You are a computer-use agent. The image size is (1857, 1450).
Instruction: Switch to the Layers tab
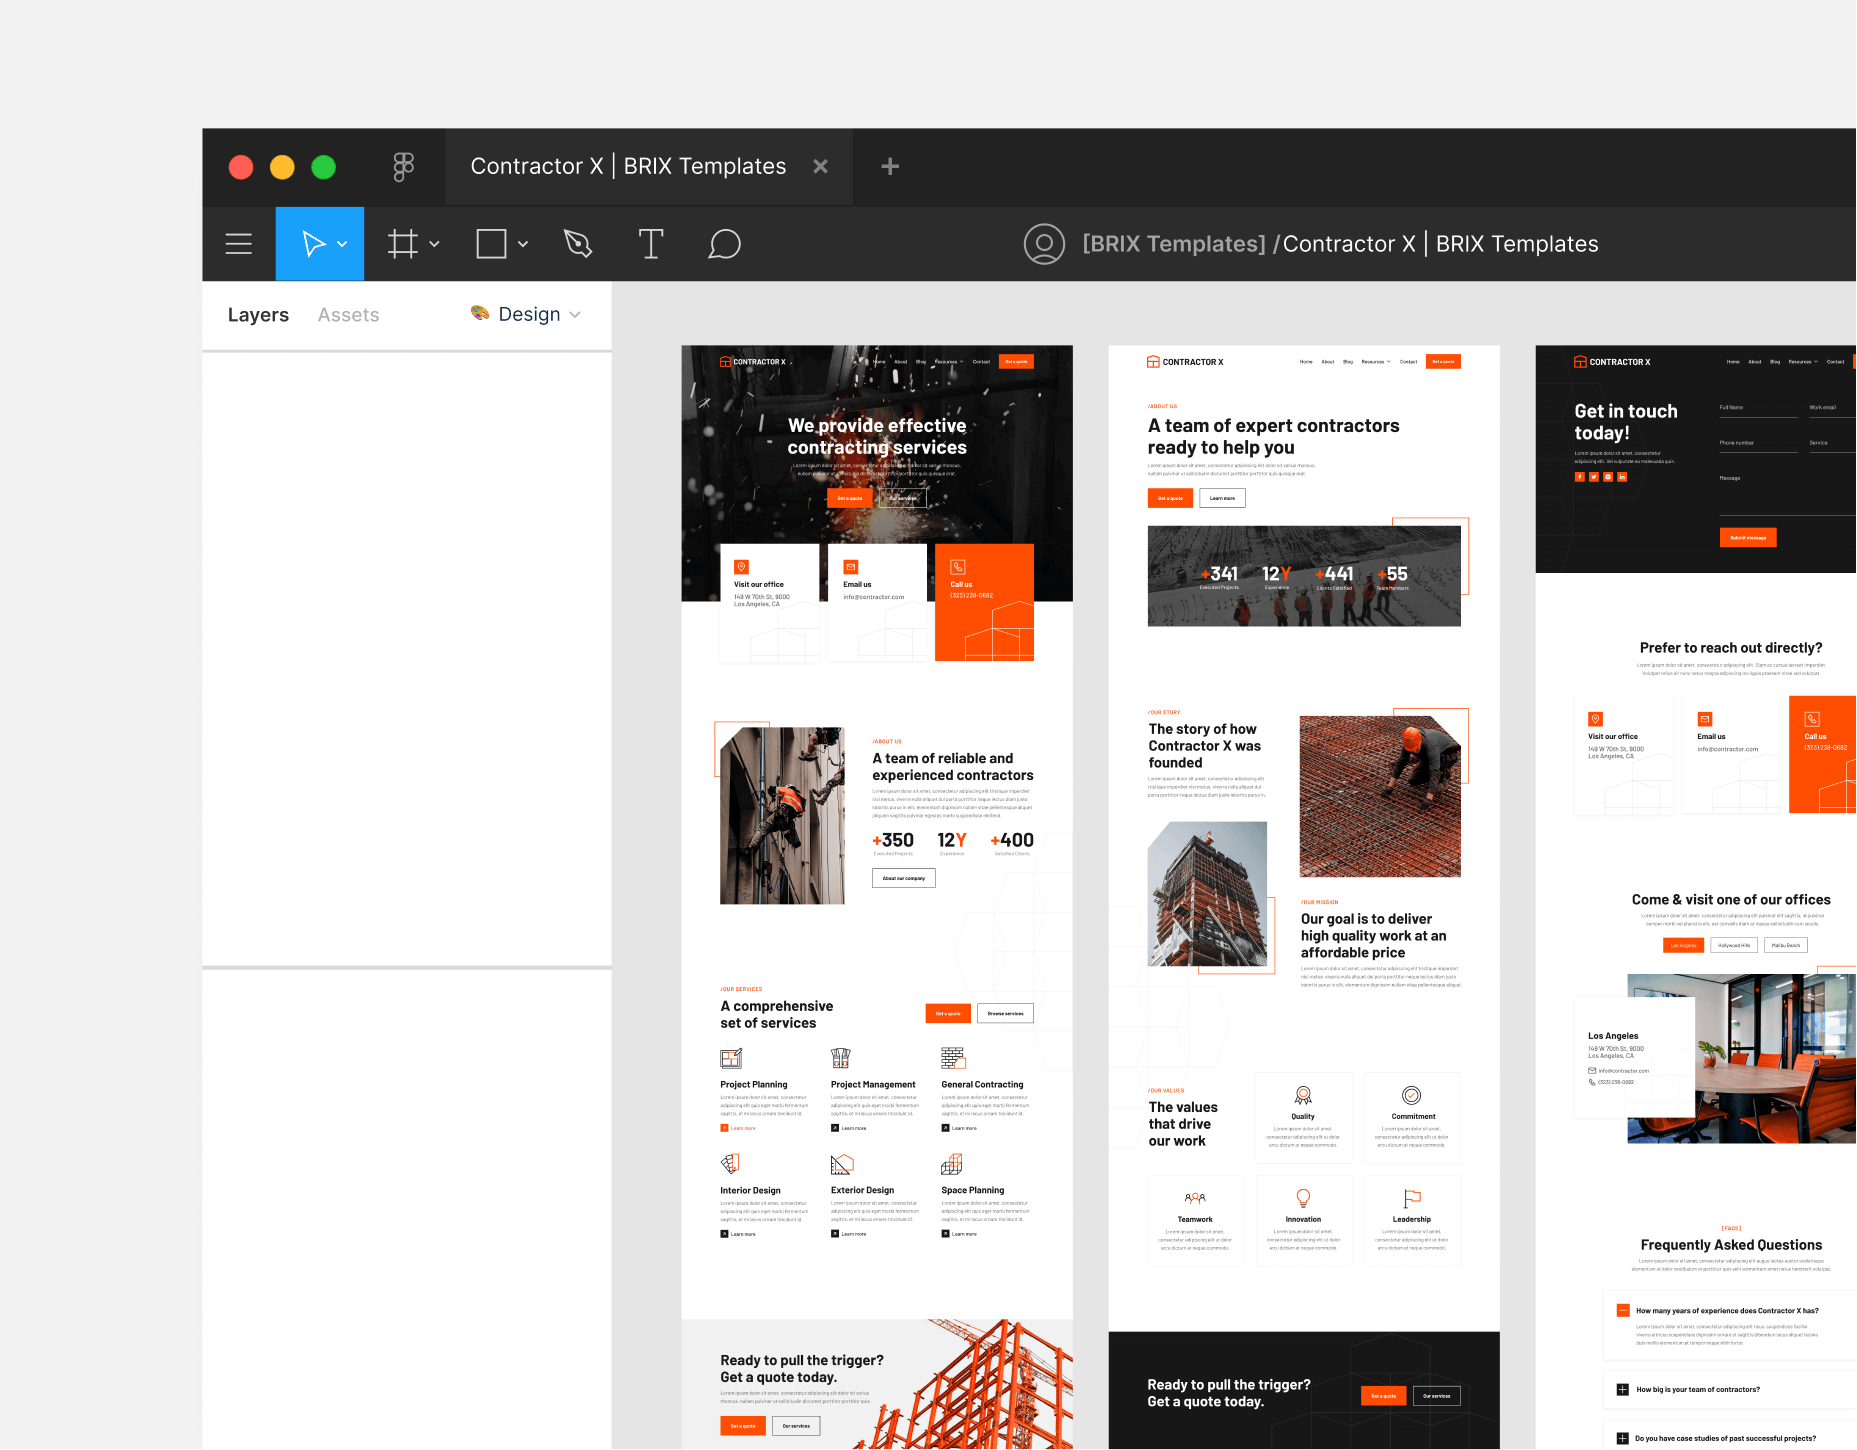coord(258,315)
